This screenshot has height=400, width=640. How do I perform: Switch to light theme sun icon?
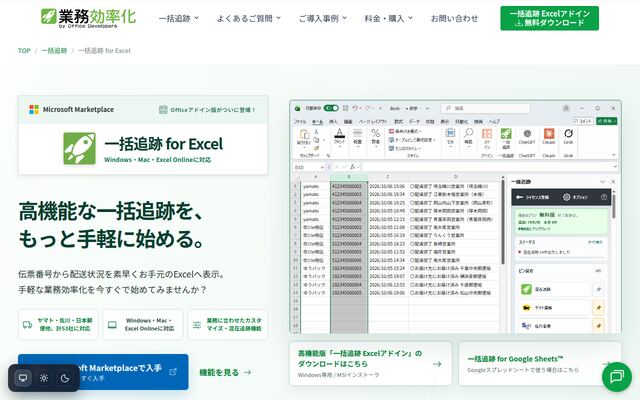click(44, 378)
